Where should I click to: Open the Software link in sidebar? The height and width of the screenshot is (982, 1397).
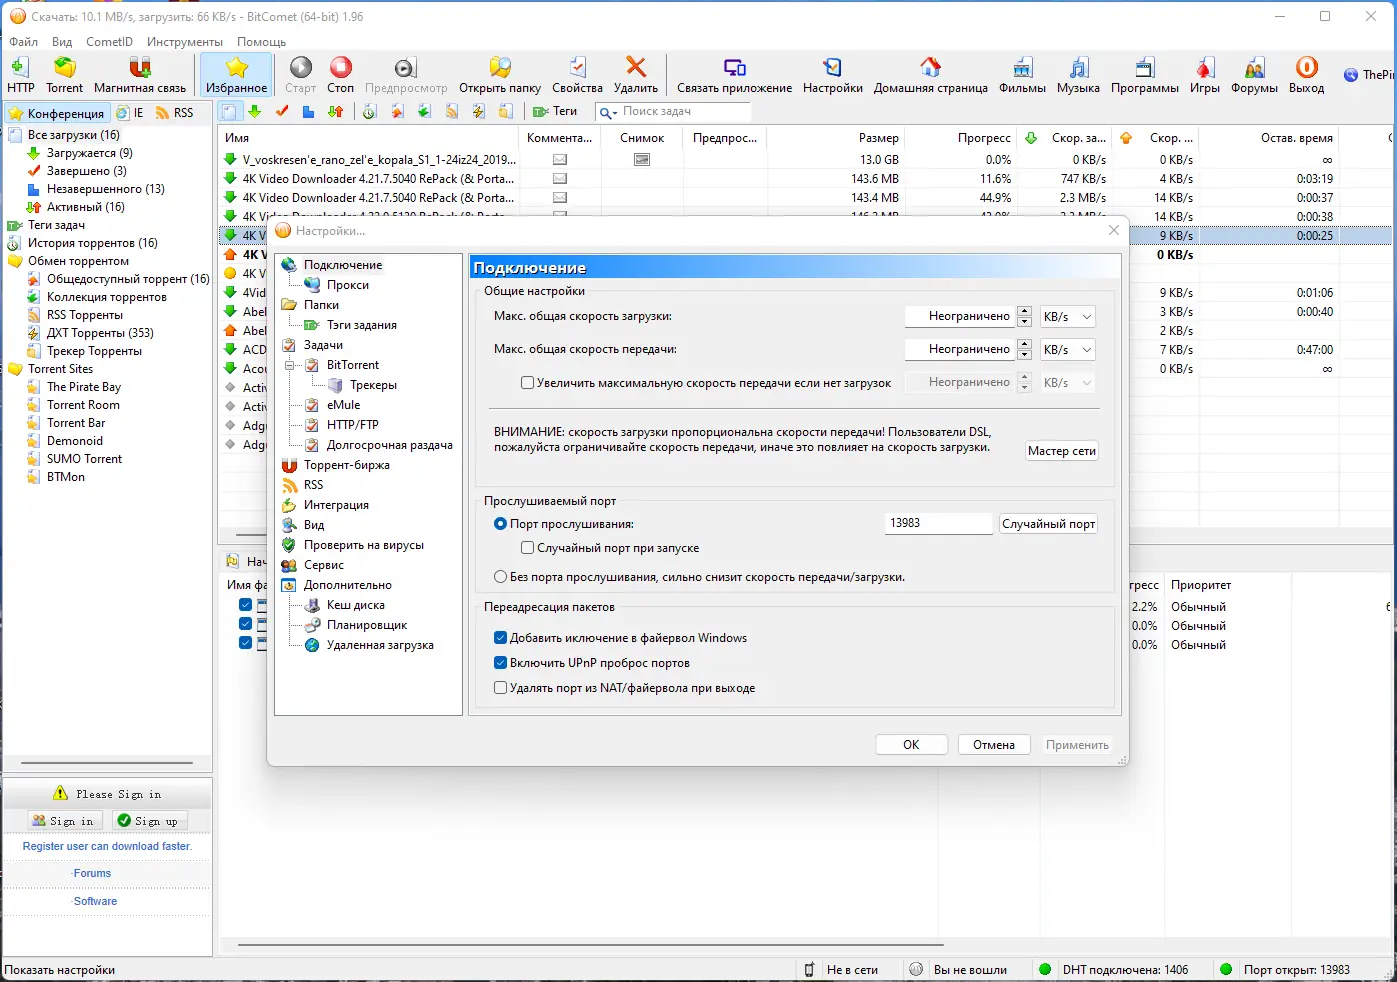click(95, 901)
